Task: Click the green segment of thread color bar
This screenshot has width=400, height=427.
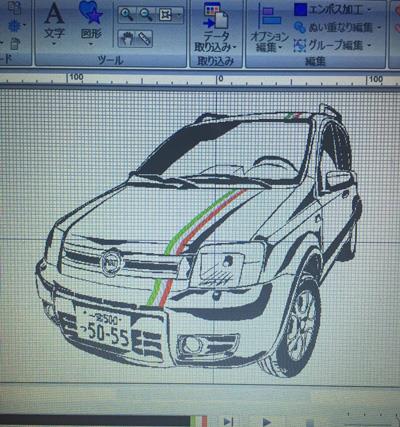Action: point(193,421)
